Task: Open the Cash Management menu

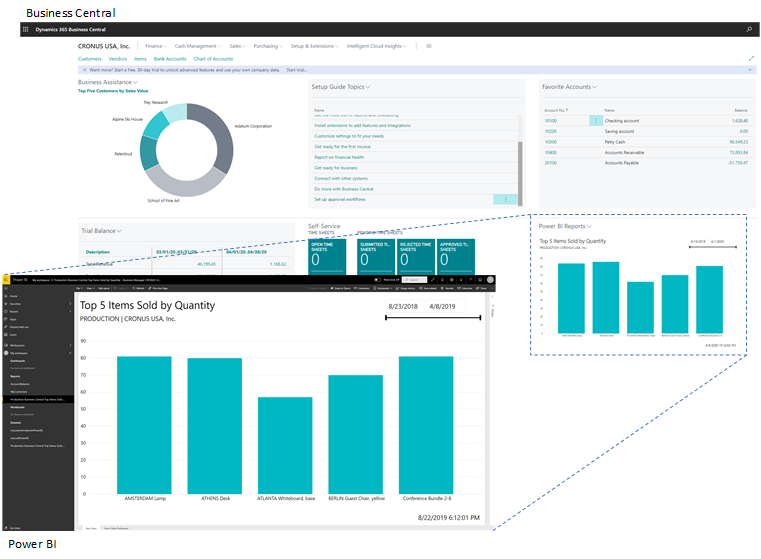Action: pos(198,46)
